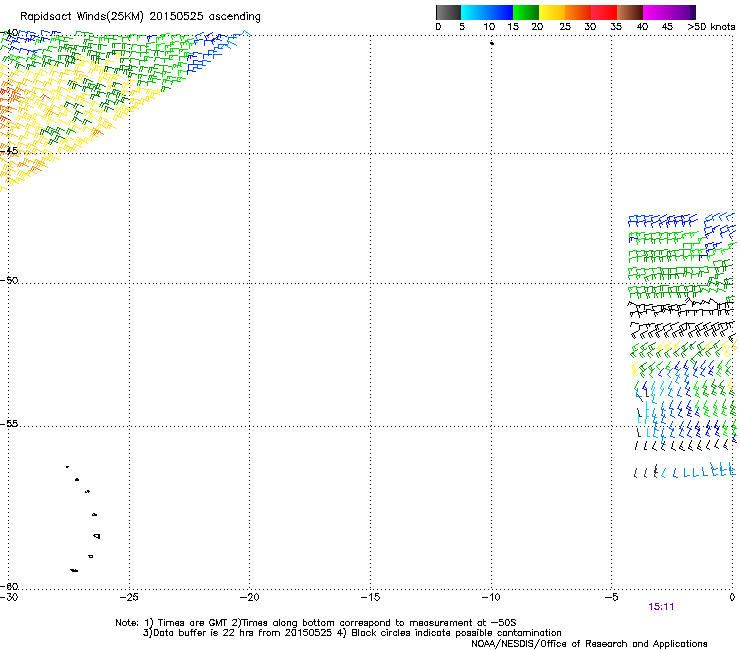Image resolution: width=740 pixels, height=650 pixels.
Task: Click the blue 10-15 knots legend swatch
Action: [x=500, y=12]
